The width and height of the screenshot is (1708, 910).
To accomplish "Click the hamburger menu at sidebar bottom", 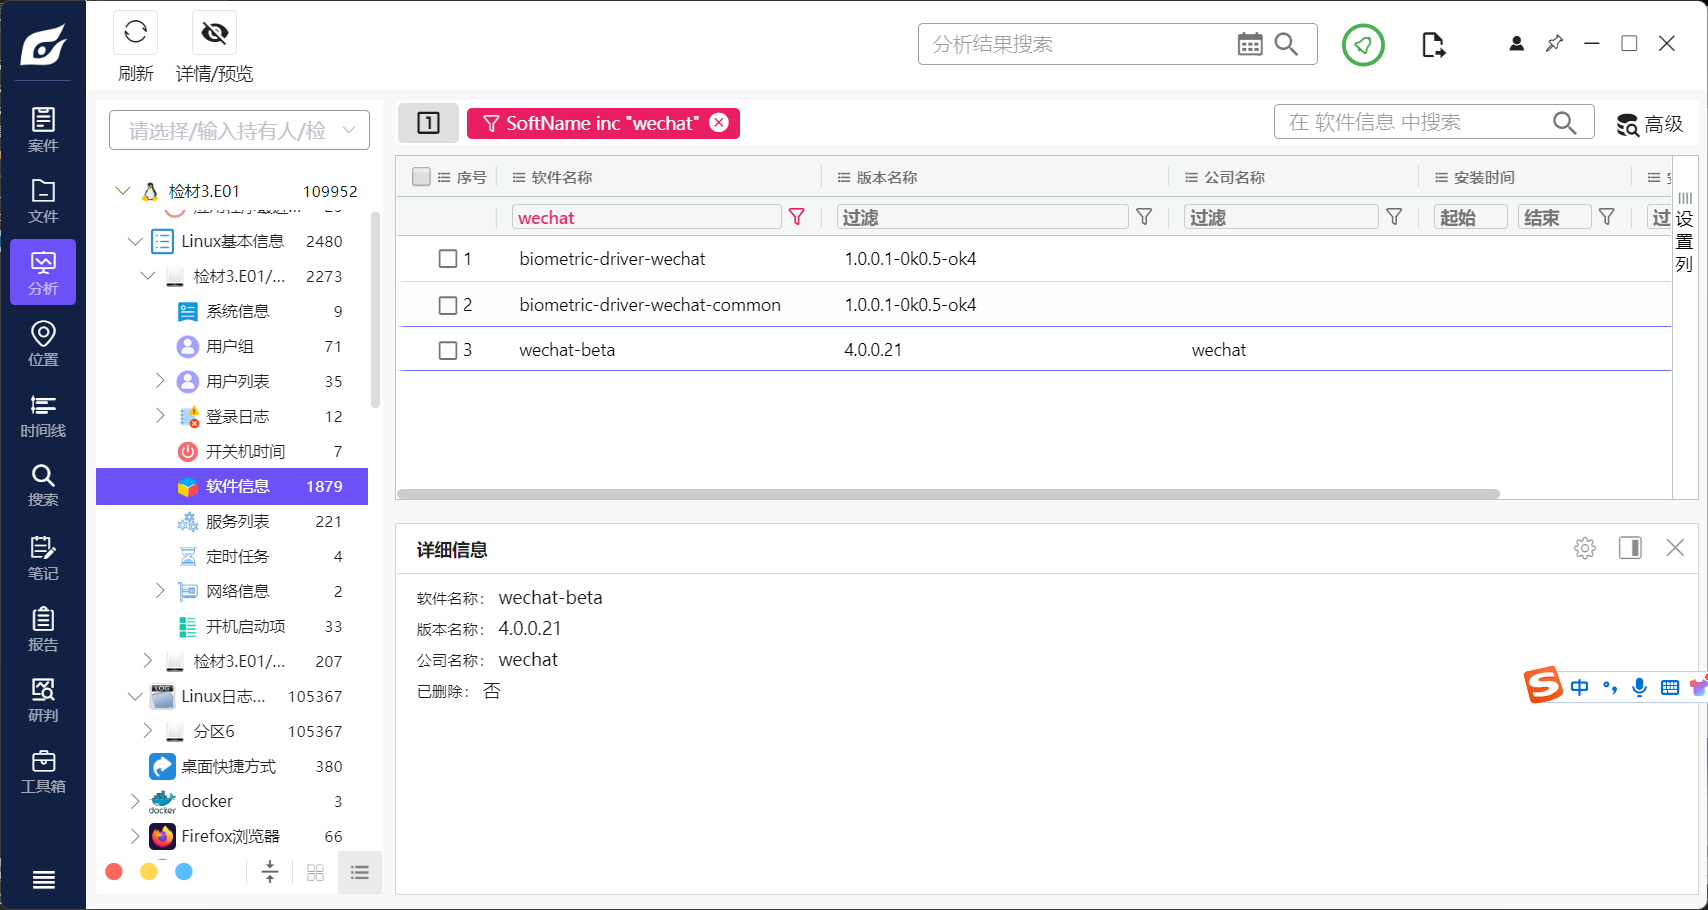I will (x=43, y=880).
